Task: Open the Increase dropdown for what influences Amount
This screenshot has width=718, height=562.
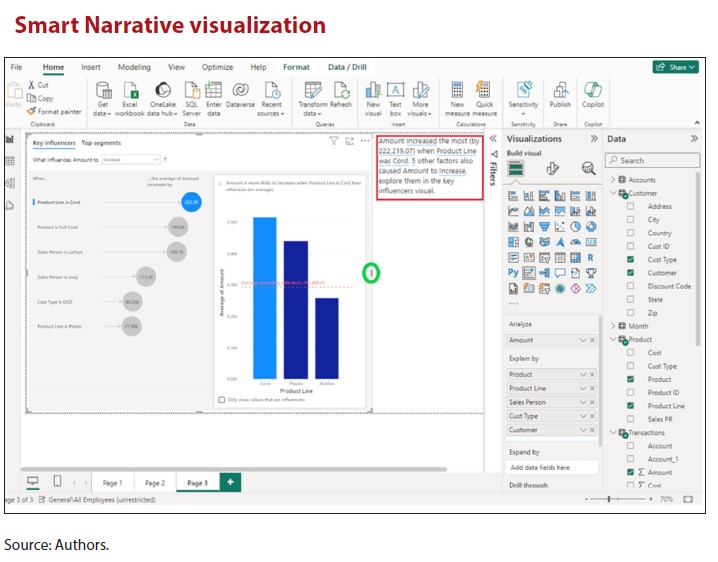Action: click(x=130, y=158)
